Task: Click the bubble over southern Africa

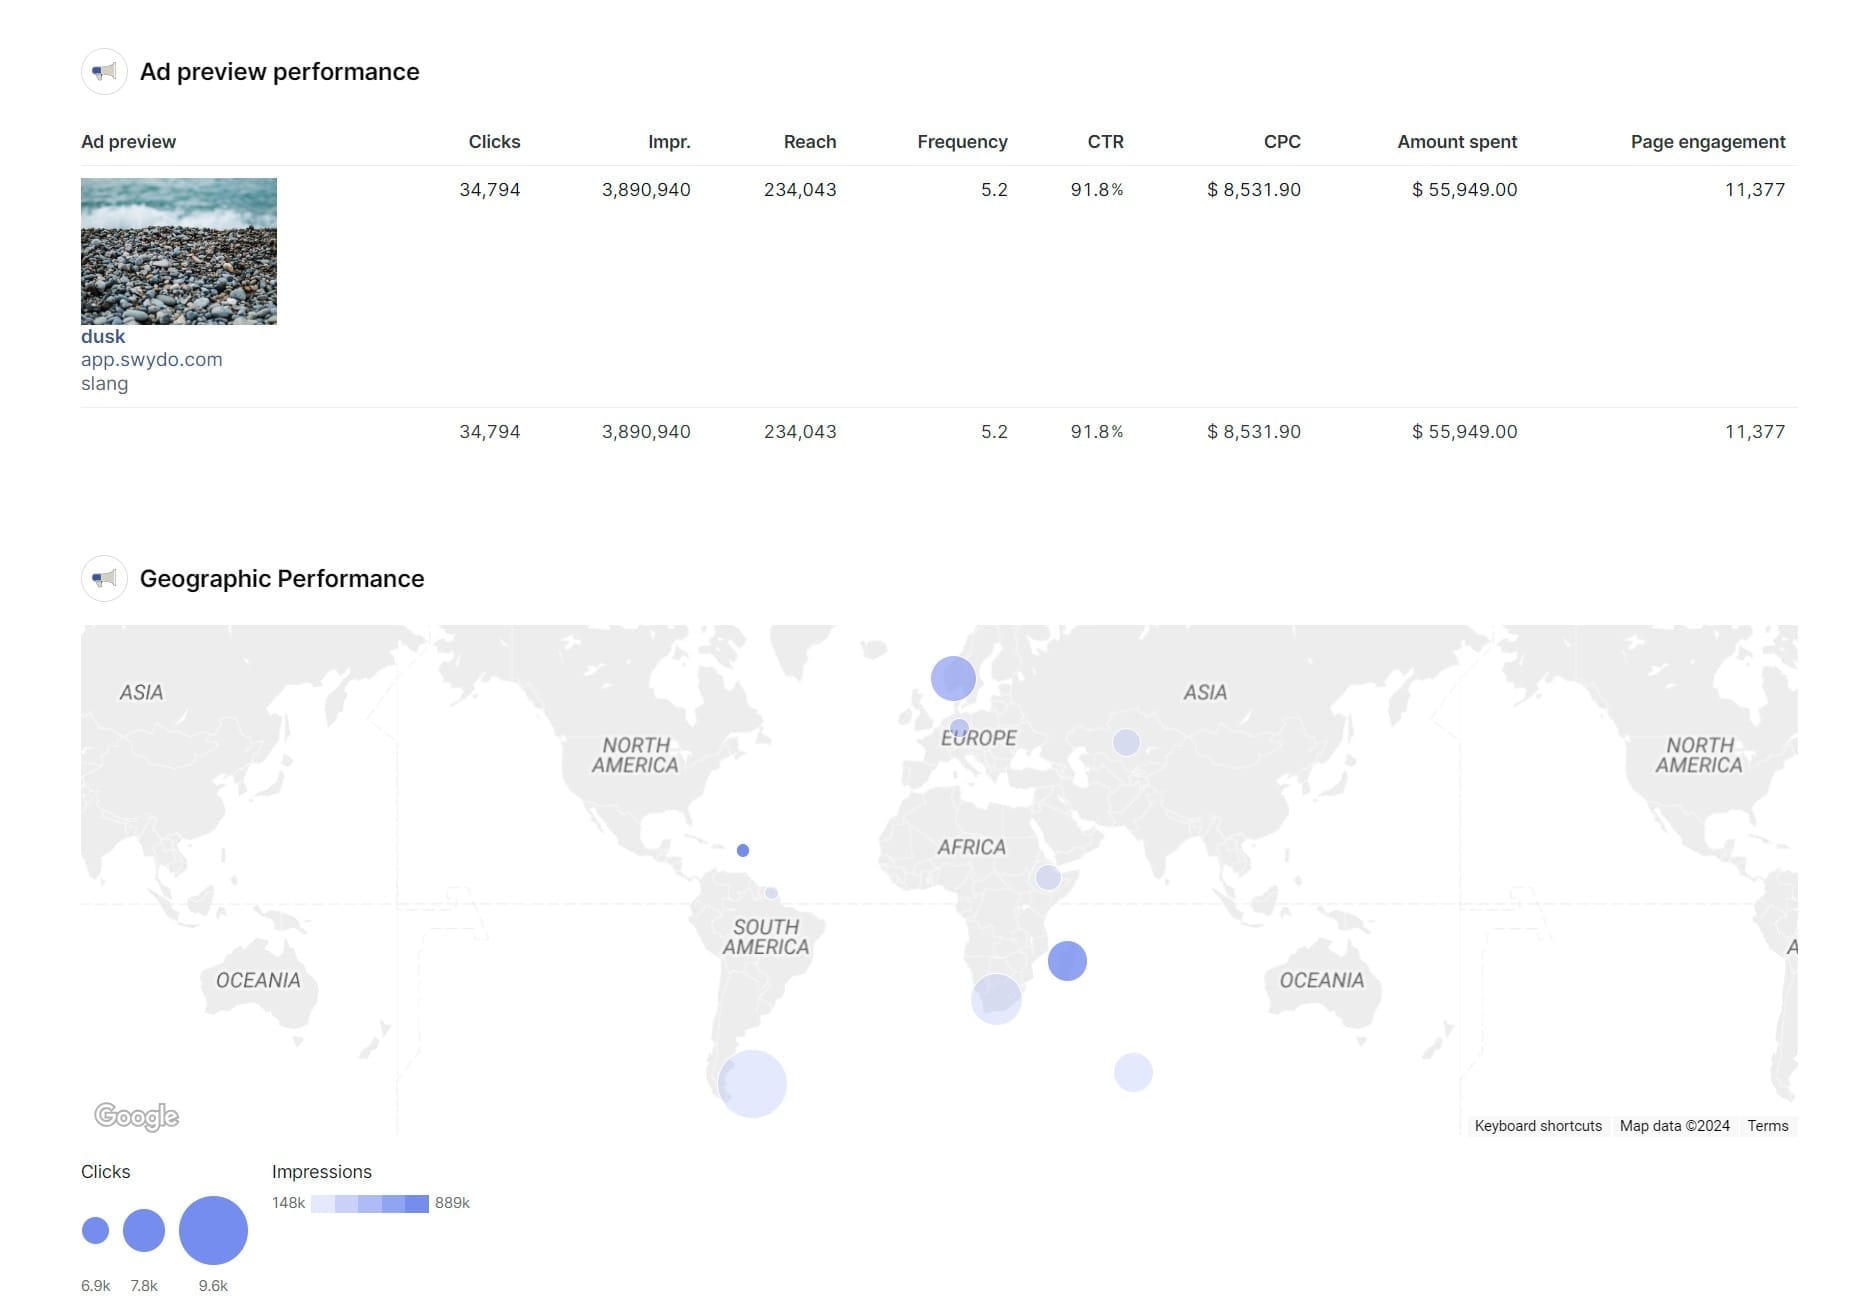Action: point(996,998)
